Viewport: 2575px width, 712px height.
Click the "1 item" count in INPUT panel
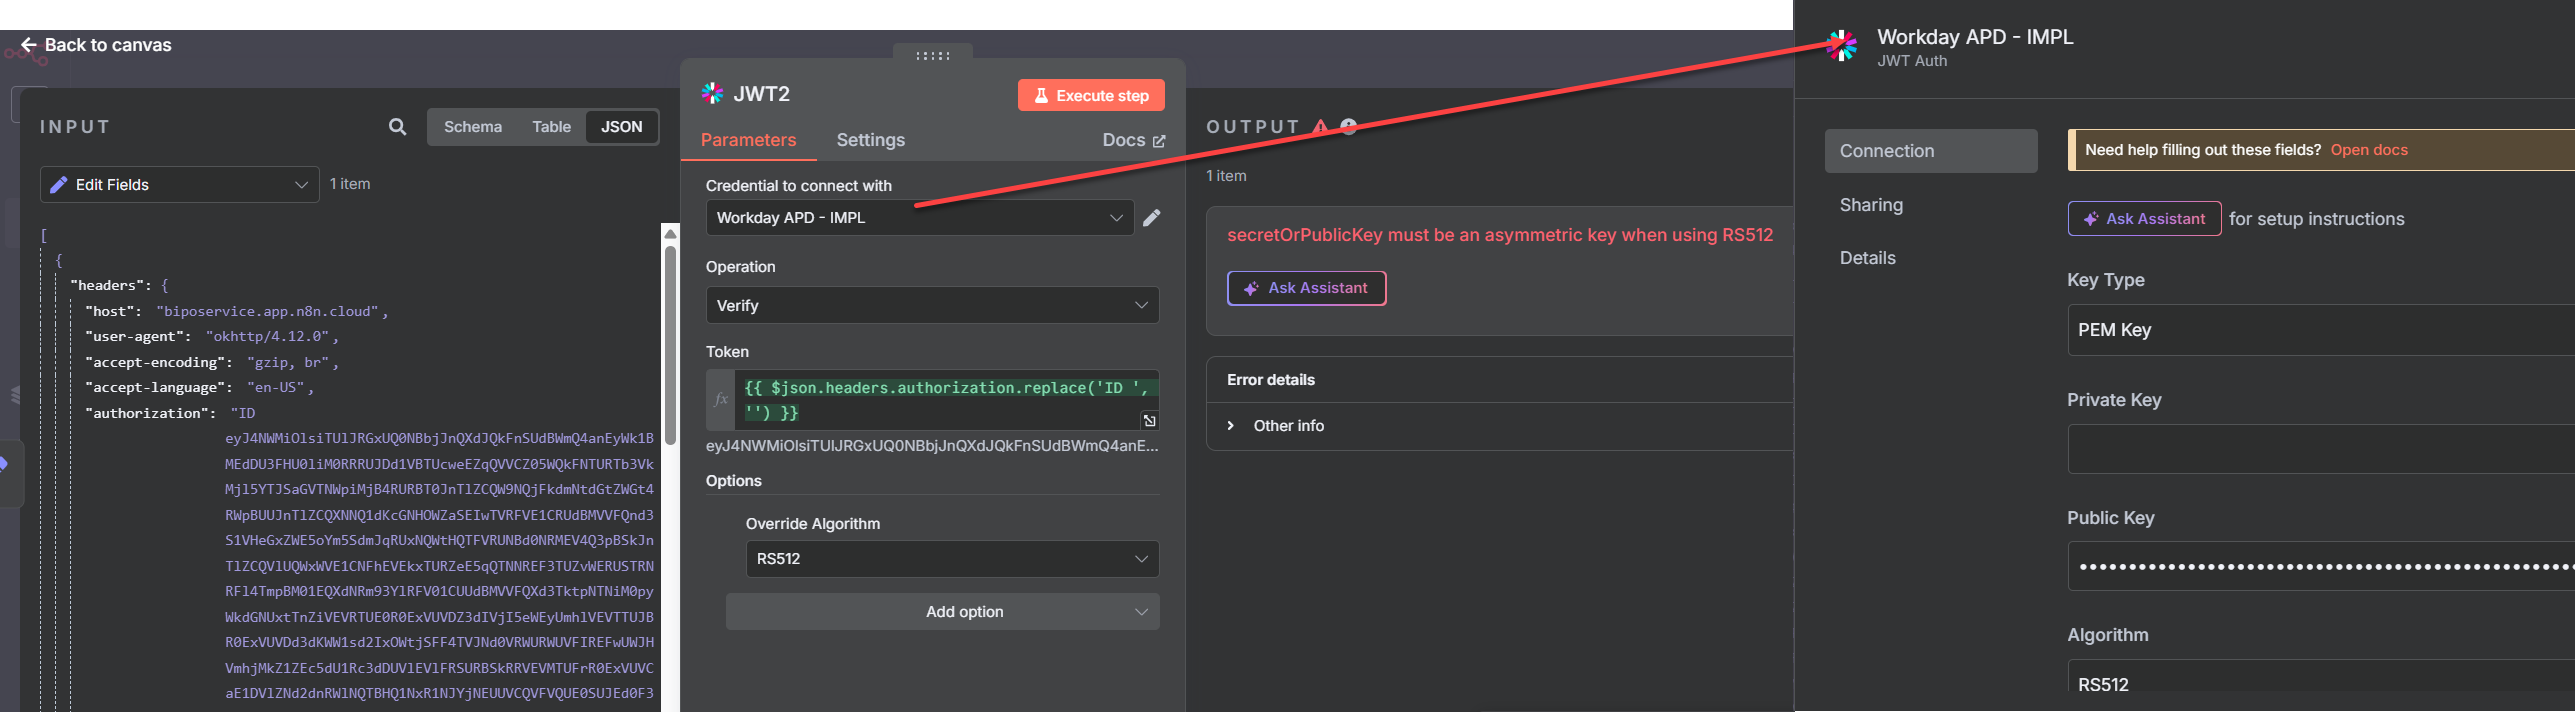coord(350,184)
